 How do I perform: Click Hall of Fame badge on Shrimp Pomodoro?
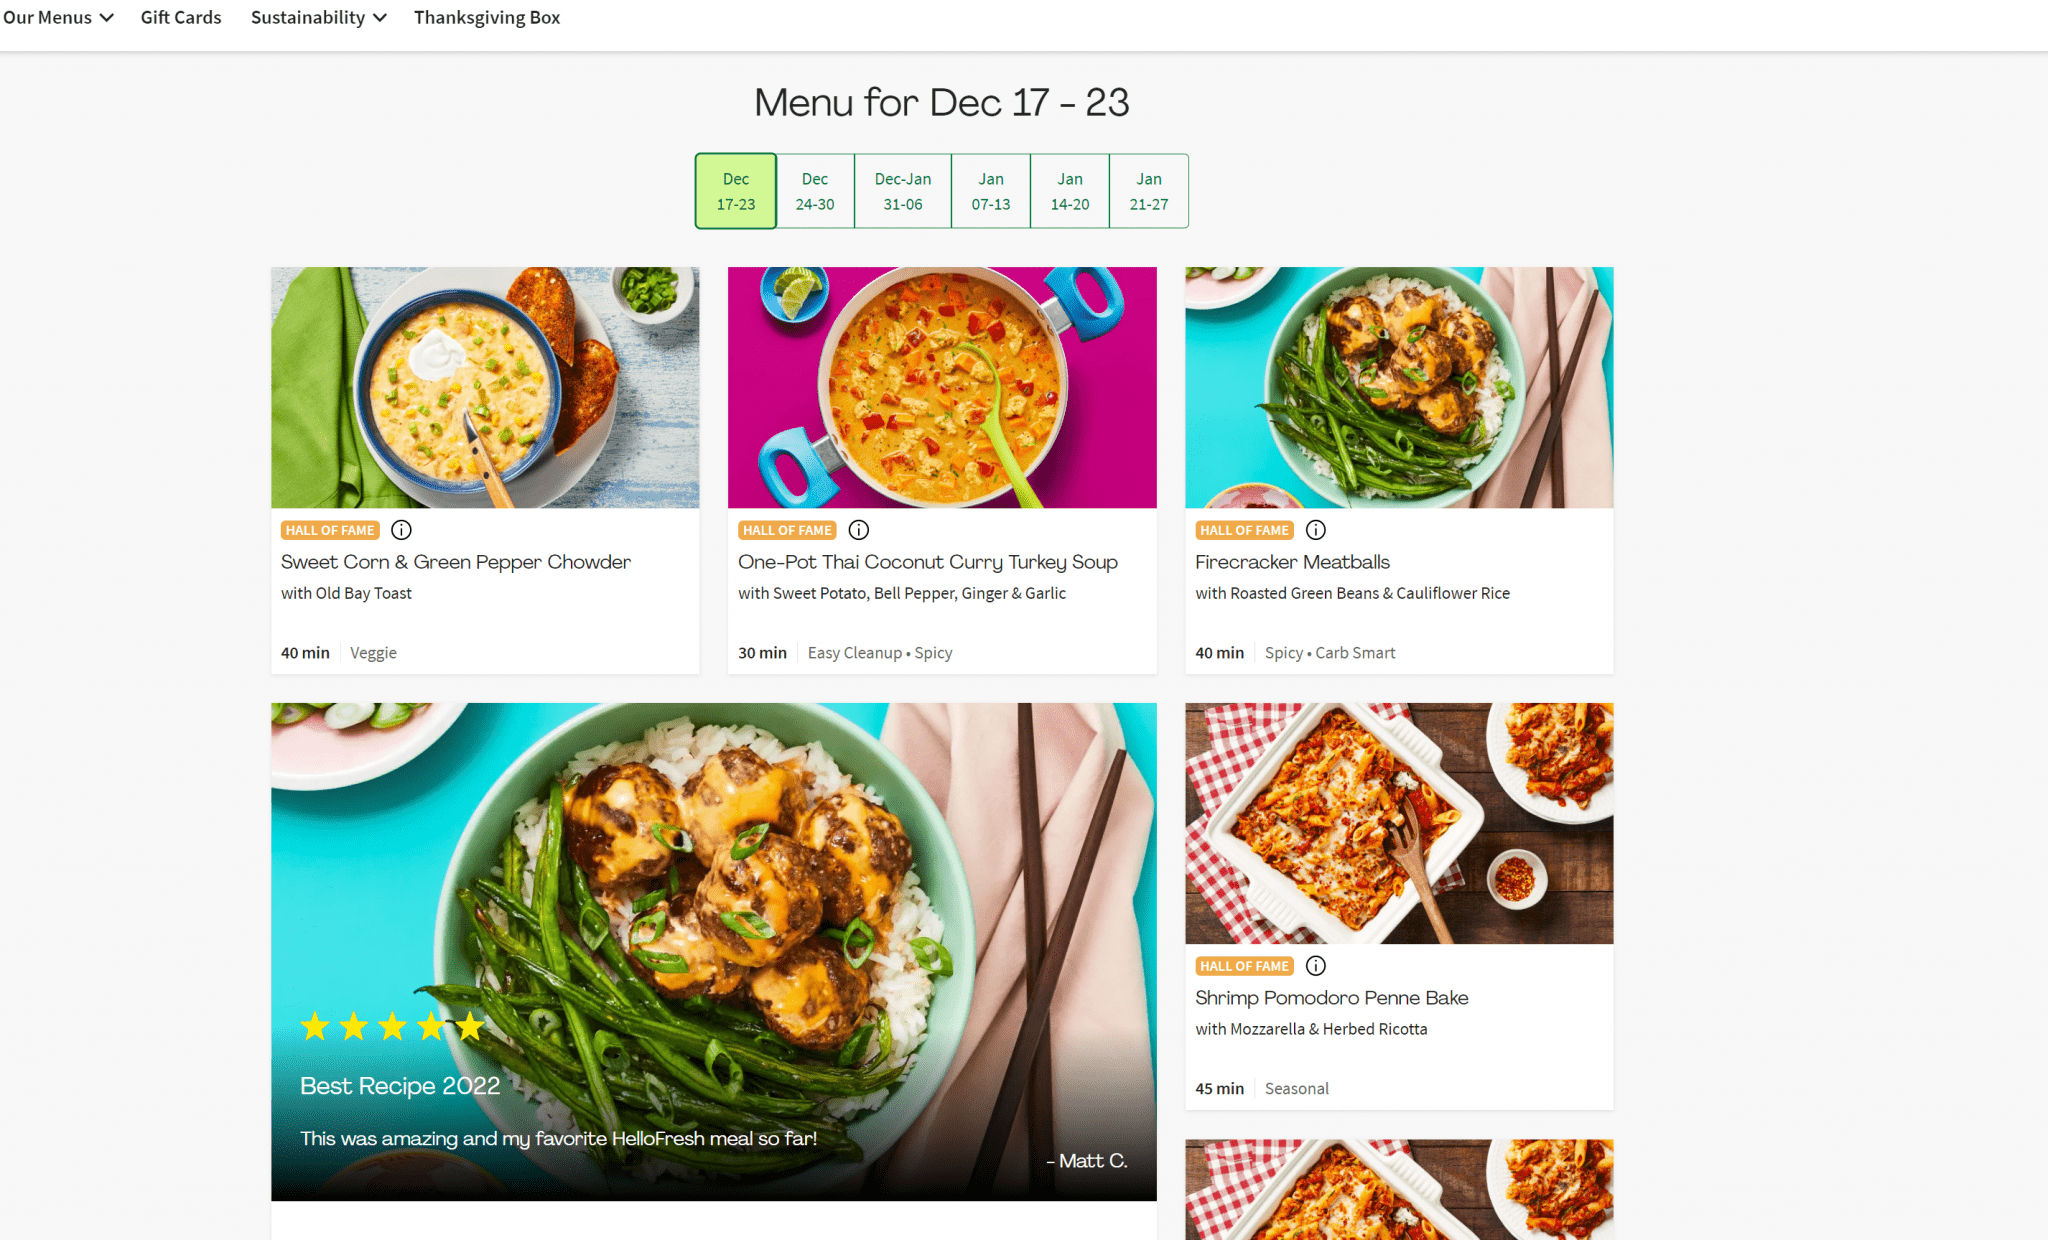(1244, 966)
